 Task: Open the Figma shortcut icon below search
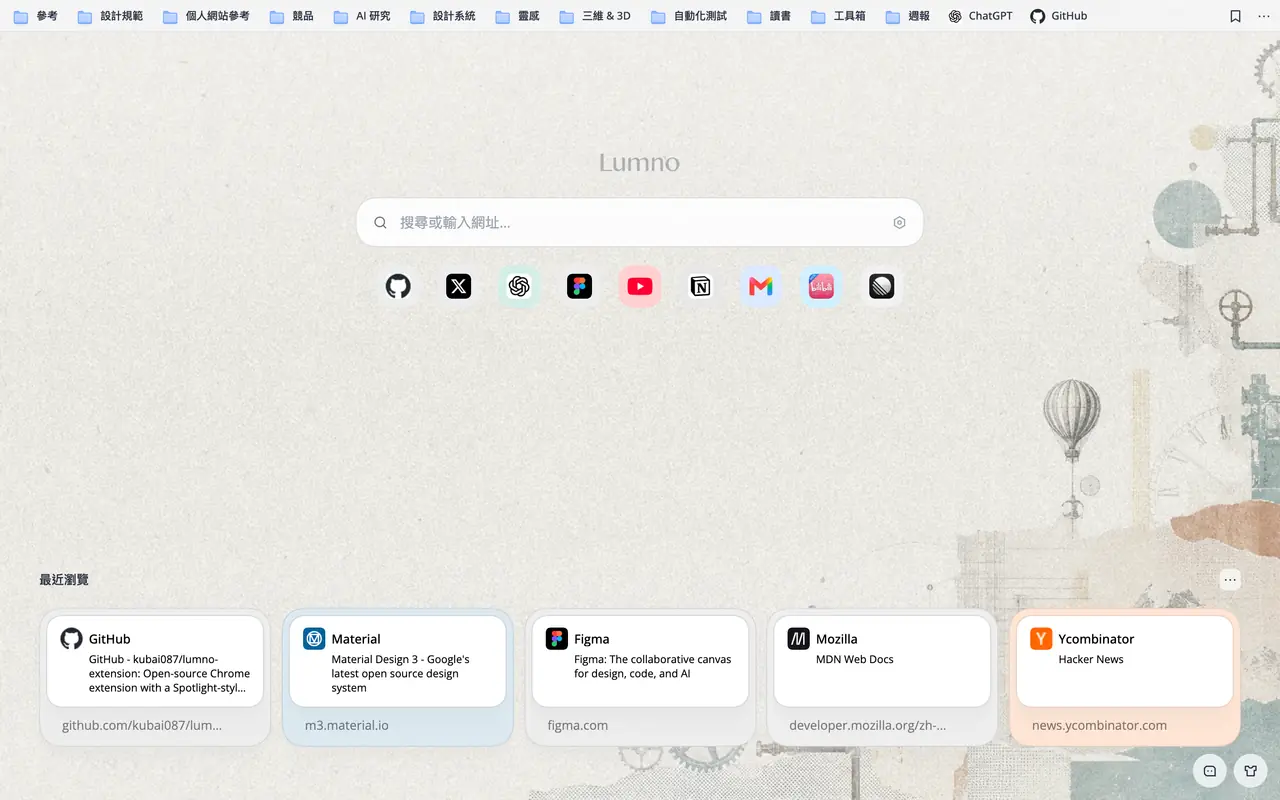coord(579,287)
